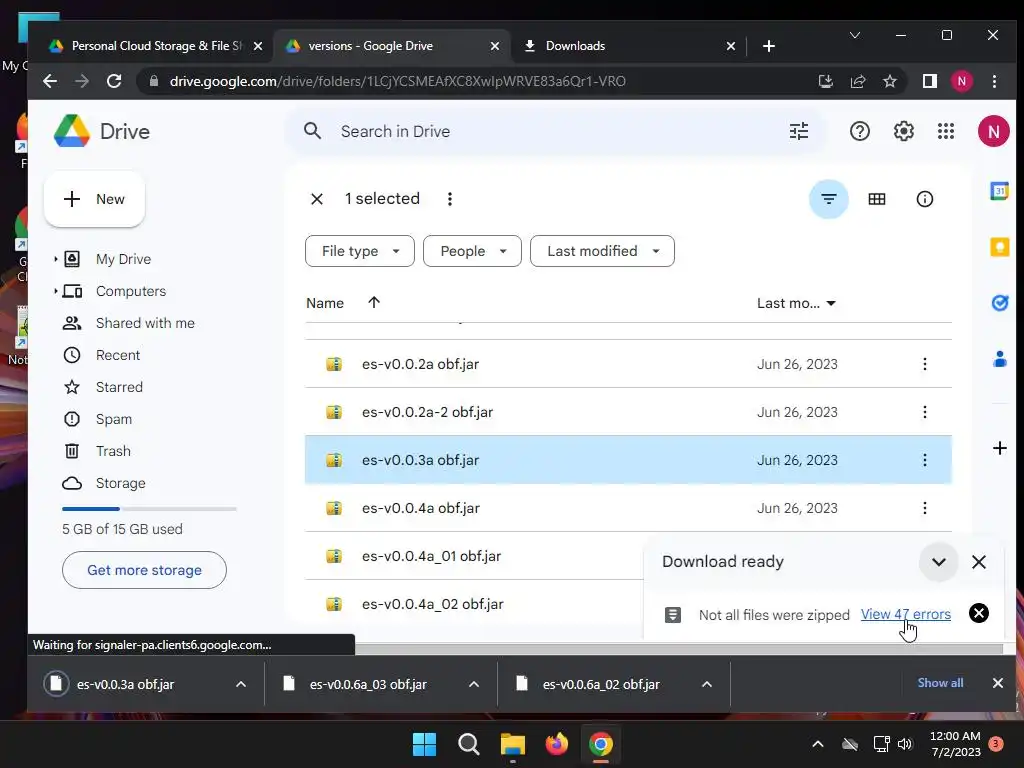The height and width of the screenshot is (768, 1024).
Task: Expand the Computers tree arrow
Action: tap(56, 291)
